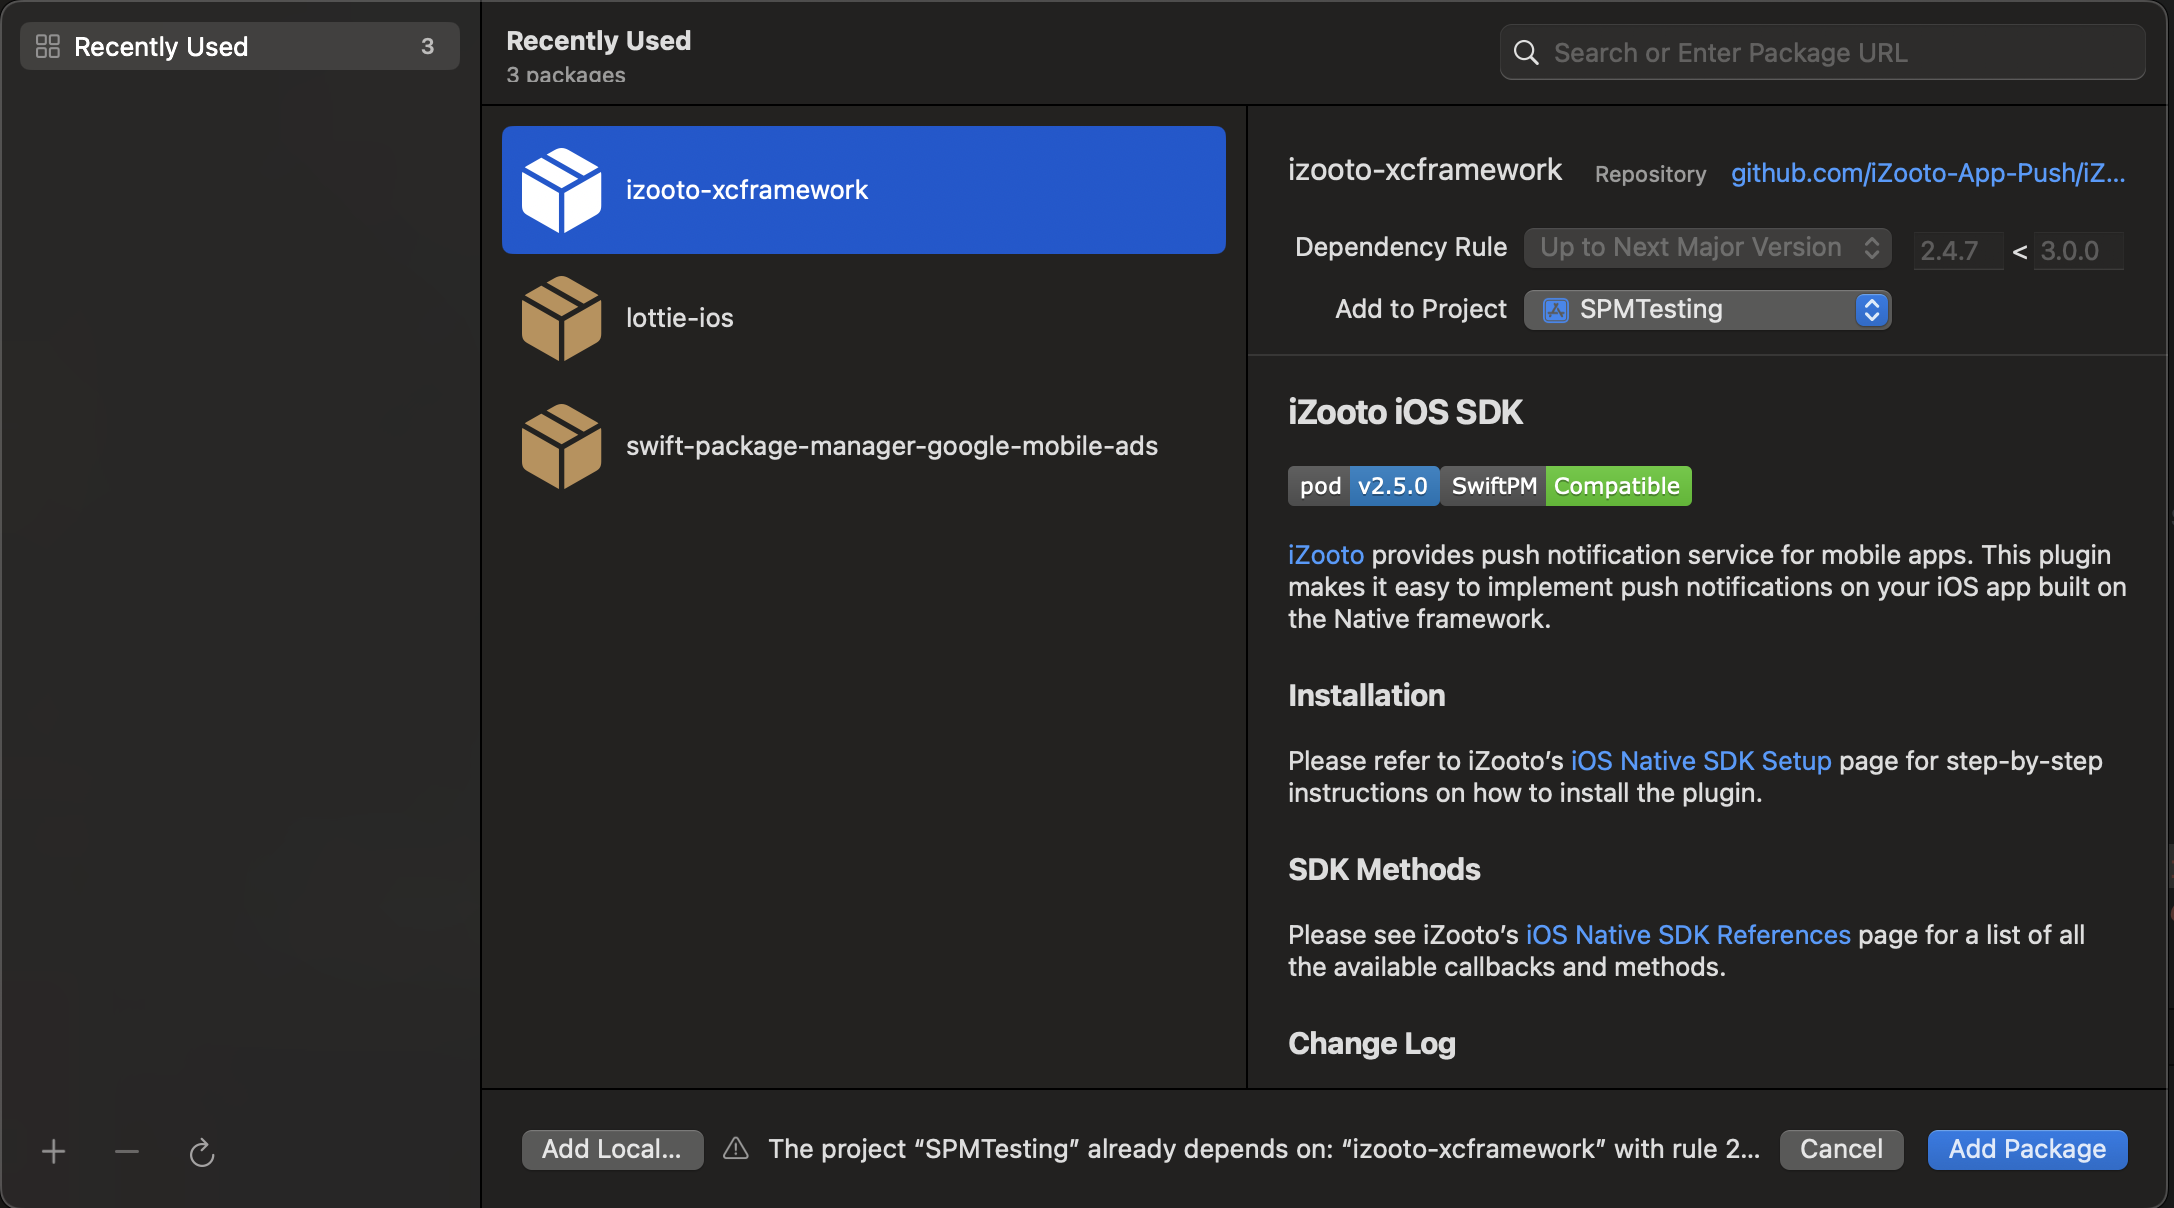Open the github.com repository link
Image resolution: width=2174 pixels, height=1208 pixels.
point(1927,173)
